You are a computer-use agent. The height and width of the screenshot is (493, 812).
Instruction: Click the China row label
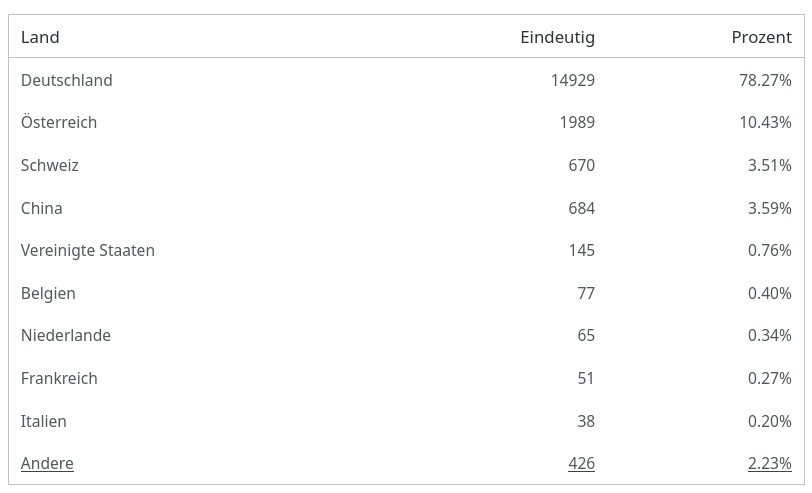(42, 208)
